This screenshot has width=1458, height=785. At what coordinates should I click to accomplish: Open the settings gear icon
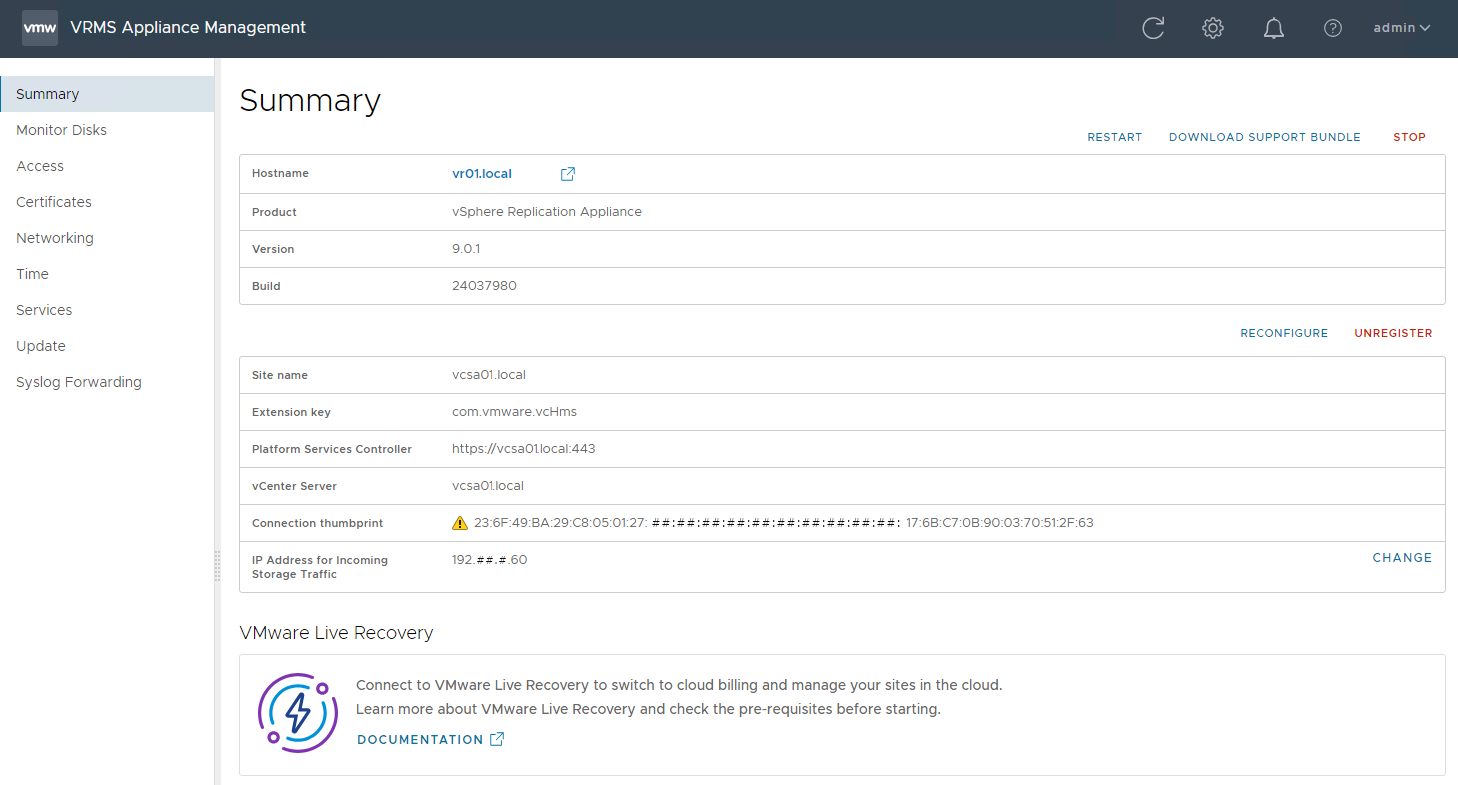click(x=1213, y=28)
